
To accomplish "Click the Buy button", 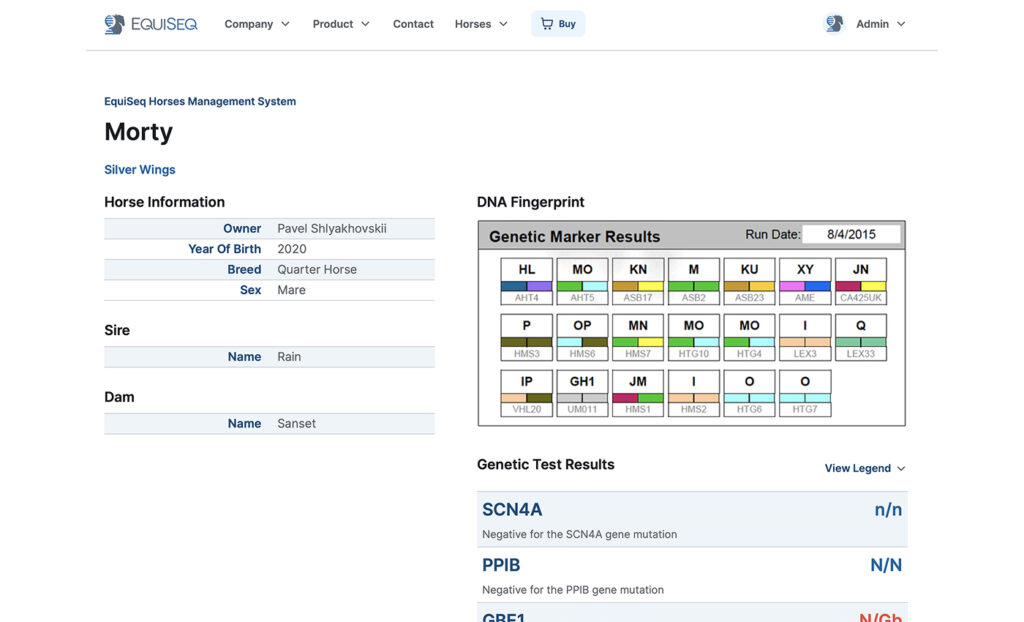I will [558, 24].
